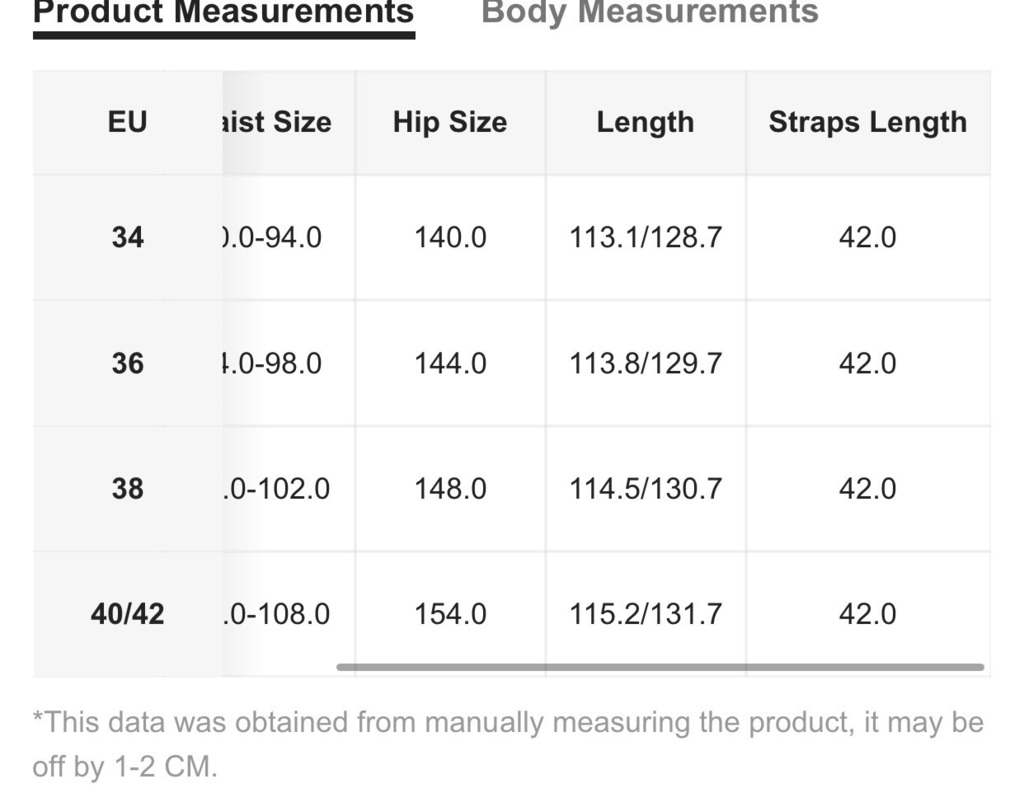1024x807 pixels.
Task: Select the EU size 36 row label
Action: 127,363
